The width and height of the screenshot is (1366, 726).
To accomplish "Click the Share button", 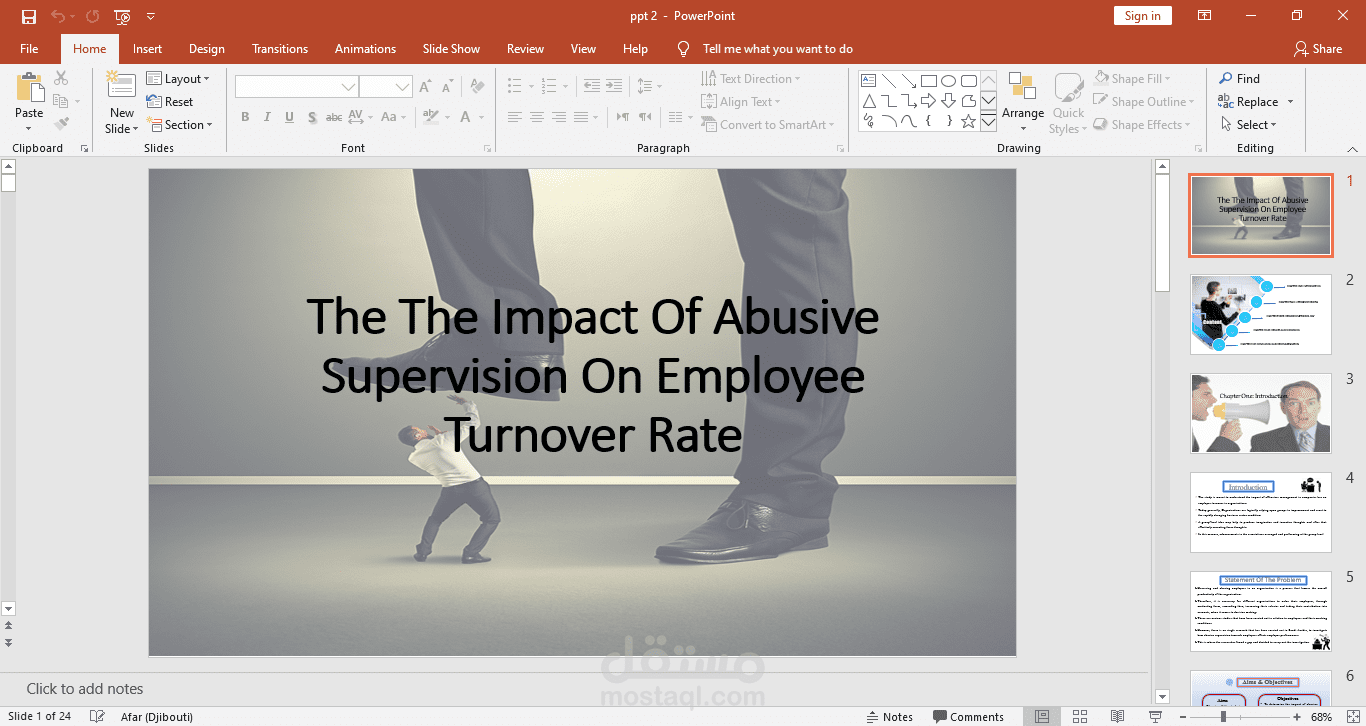I will coord(1318,49).
